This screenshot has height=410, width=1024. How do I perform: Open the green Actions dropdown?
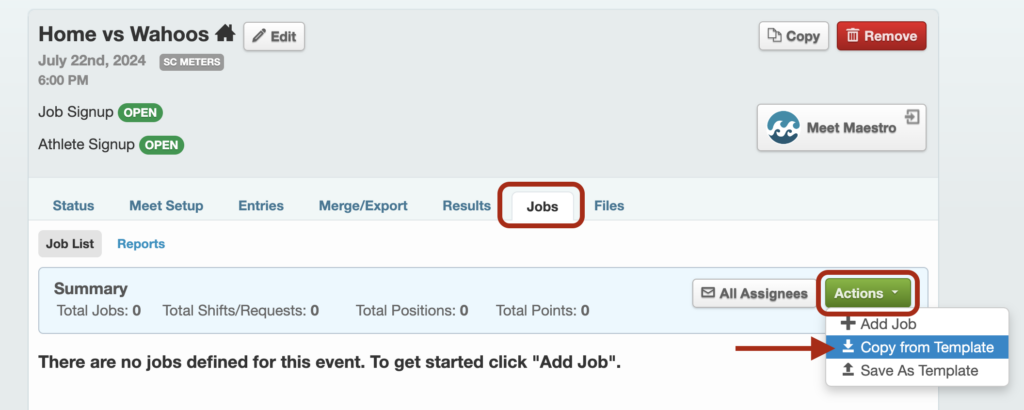tap(867, 293)
